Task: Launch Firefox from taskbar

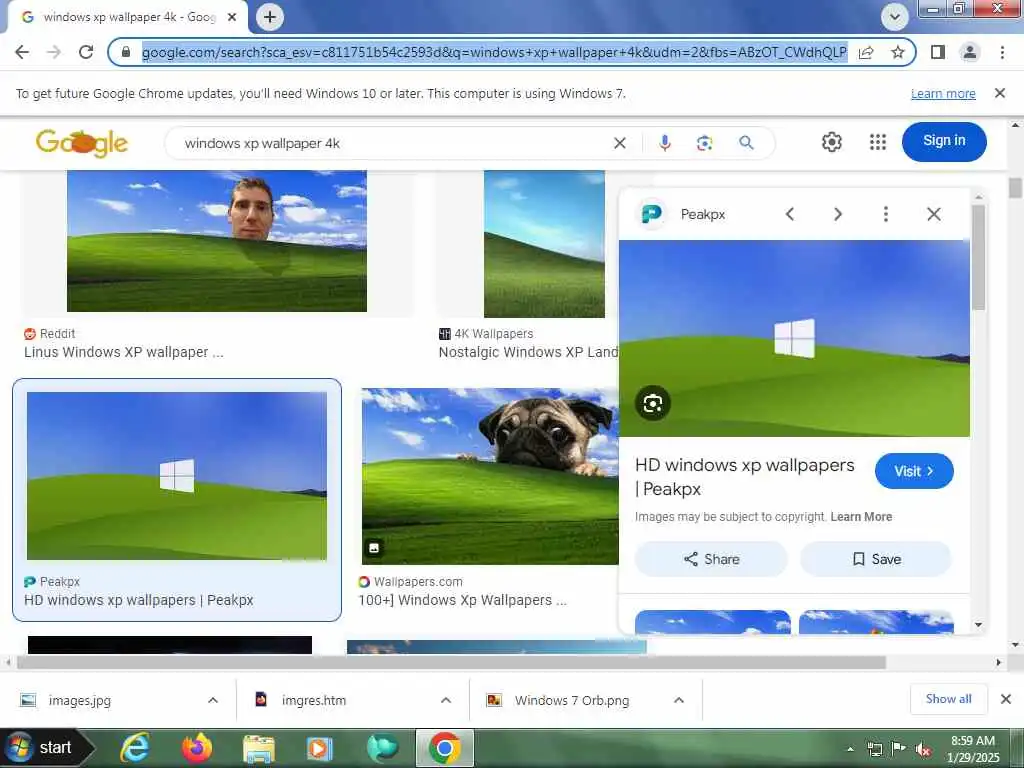Action: click(x=197, y=748)
